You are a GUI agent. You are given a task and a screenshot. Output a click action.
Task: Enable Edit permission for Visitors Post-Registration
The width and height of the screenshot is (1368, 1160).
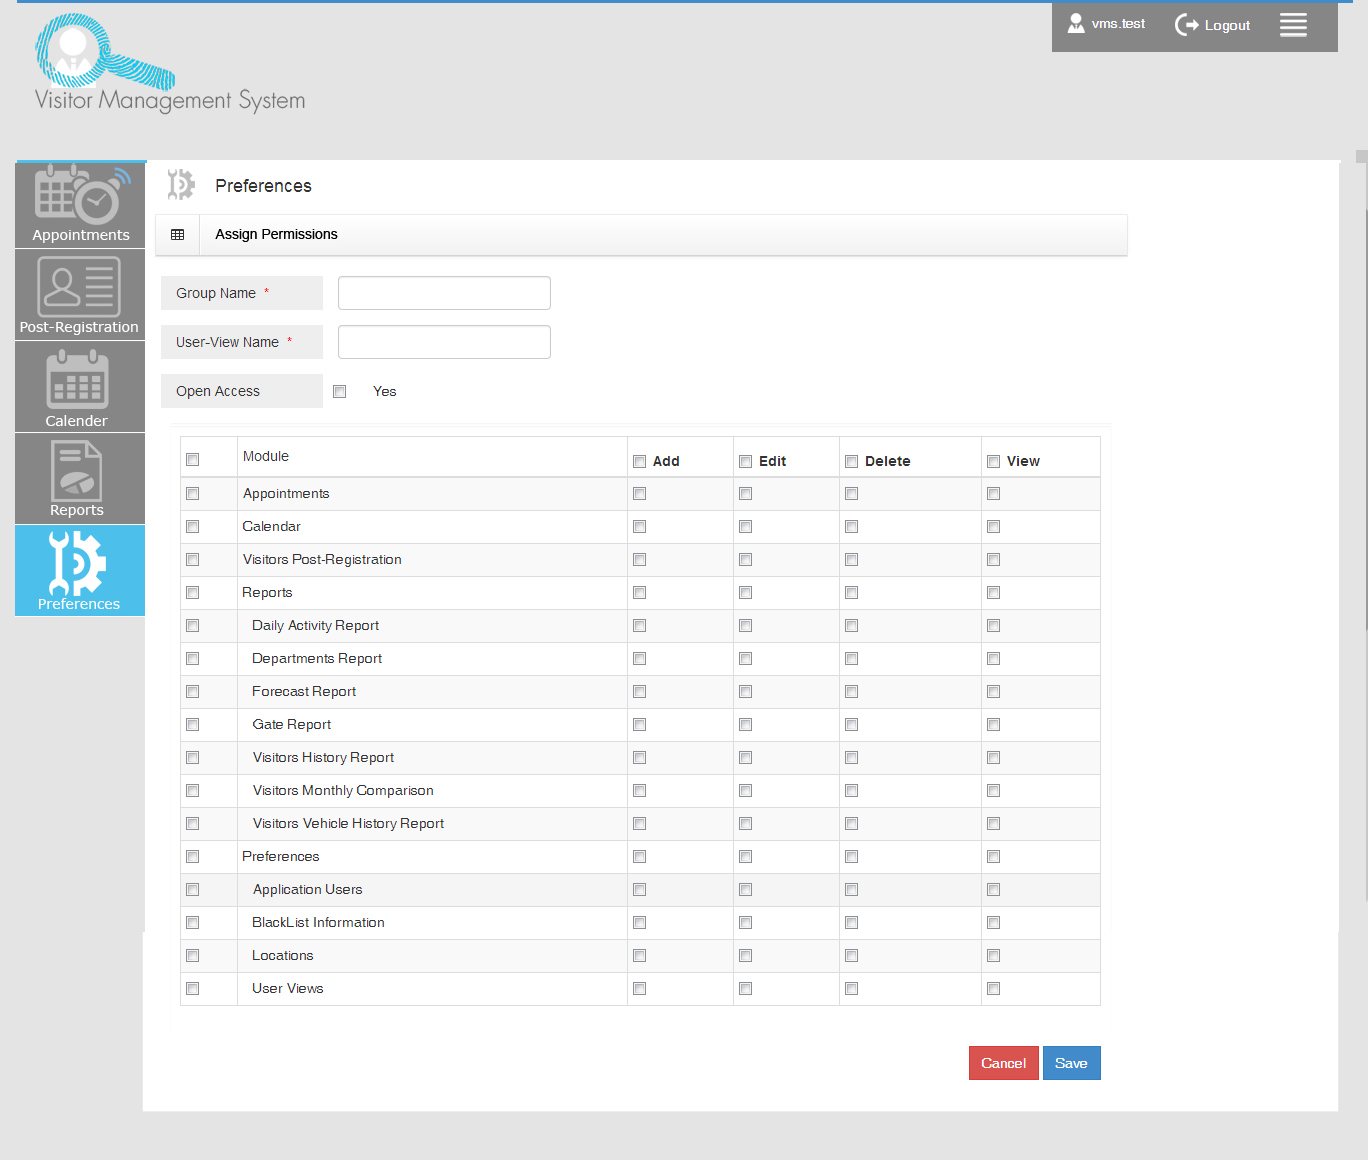point(746,560)
